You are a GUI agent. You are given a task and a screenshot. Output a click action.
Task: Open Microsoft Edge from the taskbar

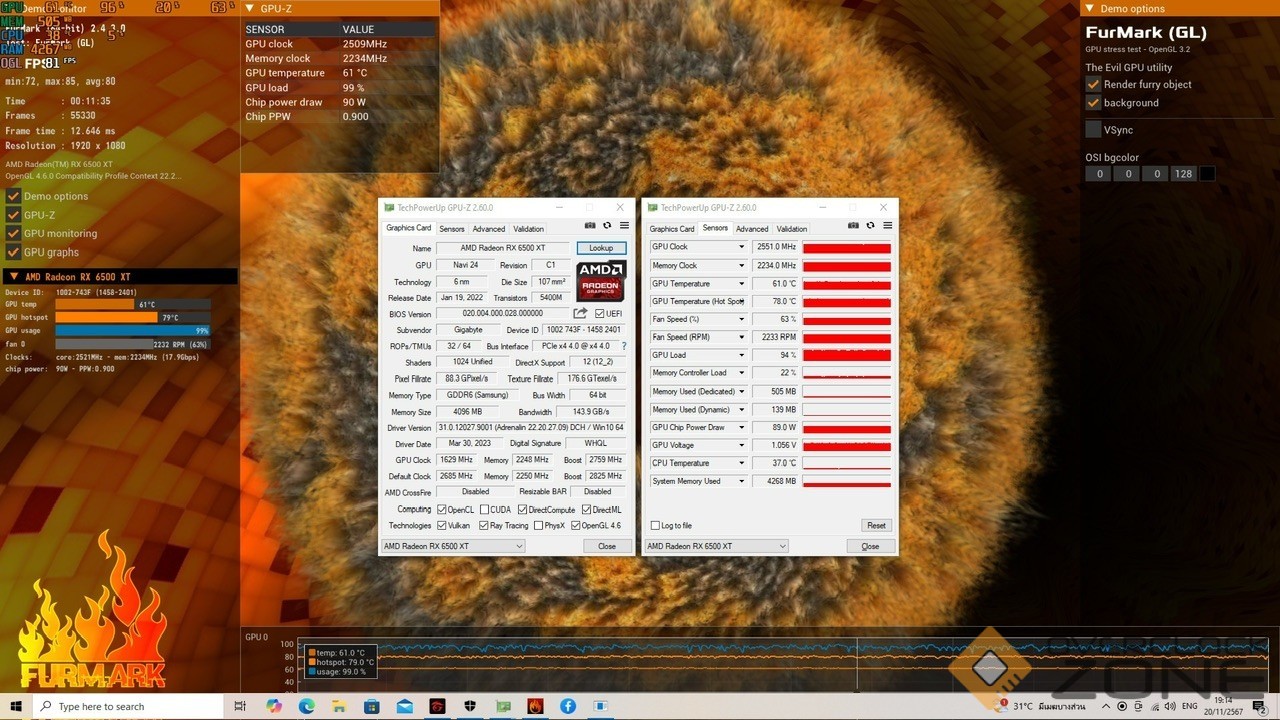click(307, 706)
